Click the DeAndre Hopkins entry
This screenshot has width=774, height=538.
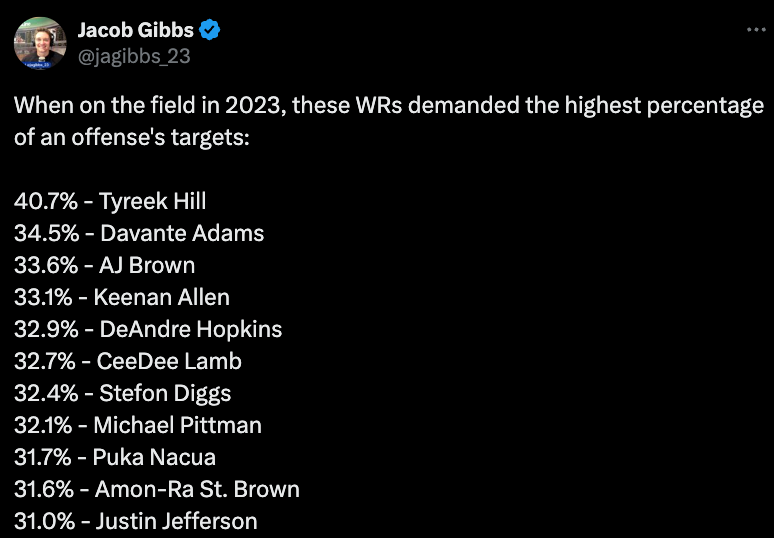148,329
